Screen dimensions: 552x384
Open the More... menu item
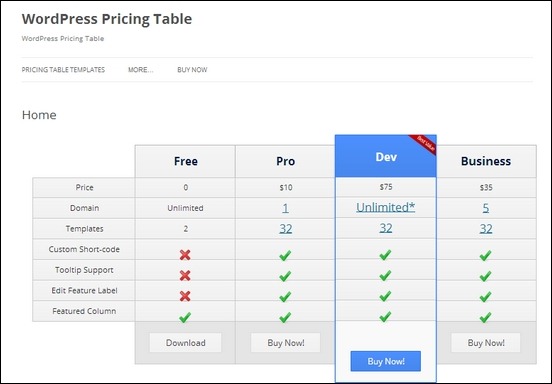point(140,70)
